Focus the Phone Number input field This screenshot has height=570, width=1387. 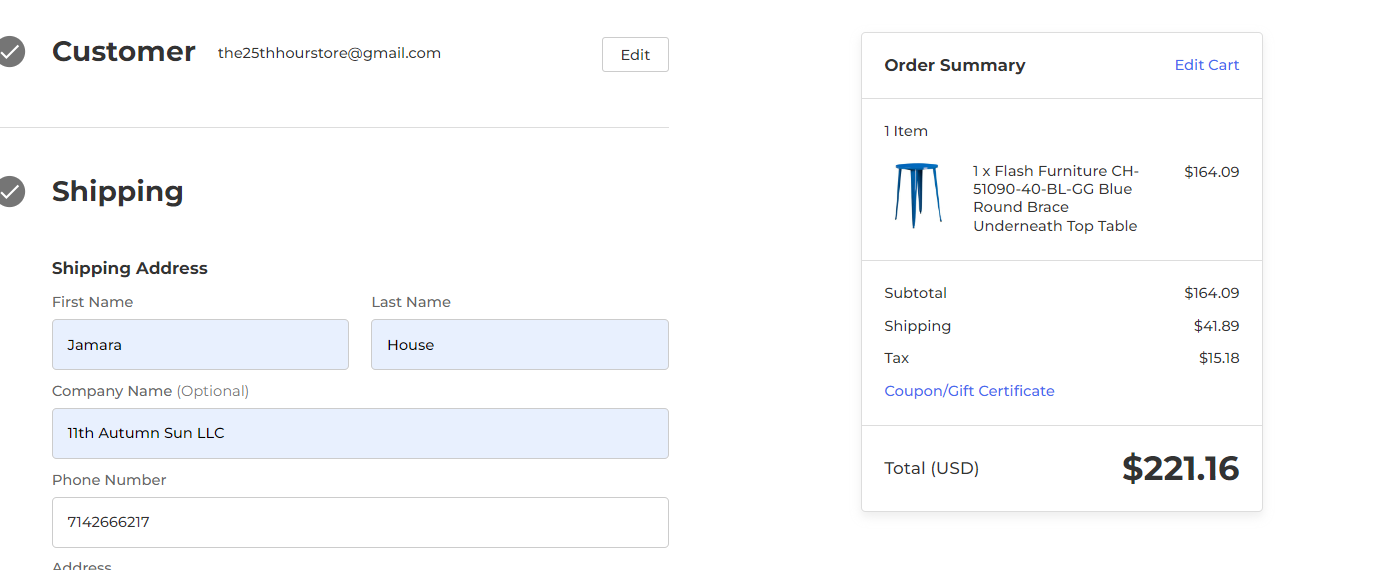click(360, 522)
